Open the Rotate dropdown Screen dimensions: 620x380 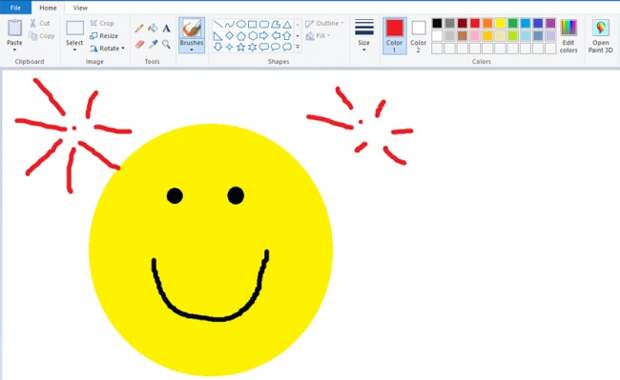tap(107, 48)
